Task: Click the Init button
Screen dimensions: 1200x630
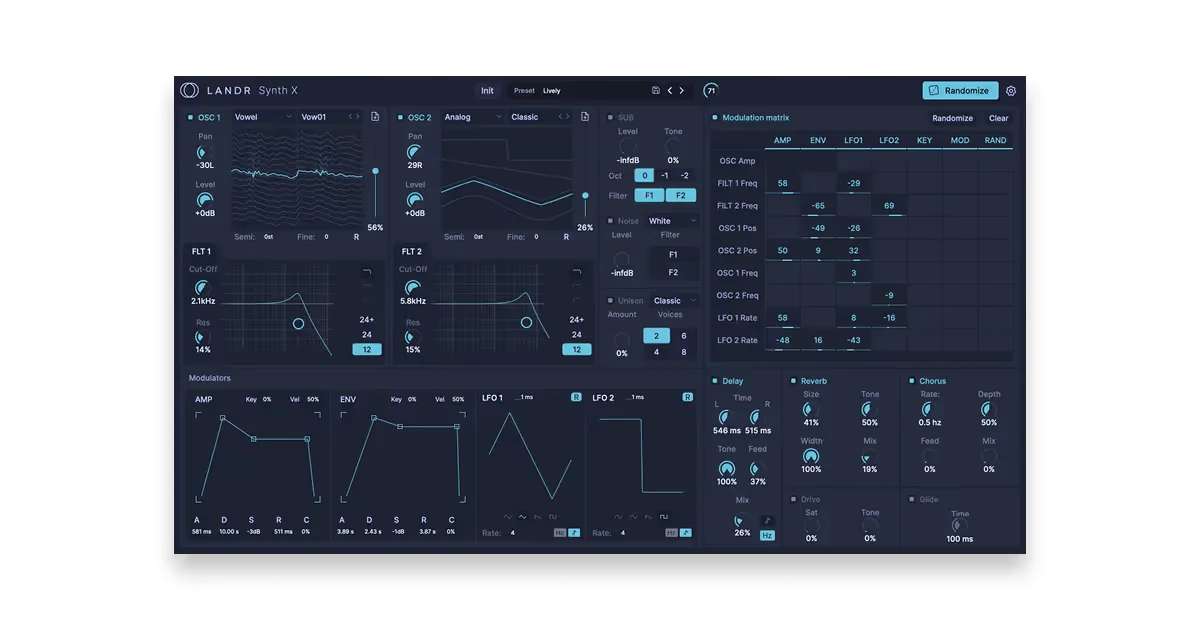Action: coord(487,91)
